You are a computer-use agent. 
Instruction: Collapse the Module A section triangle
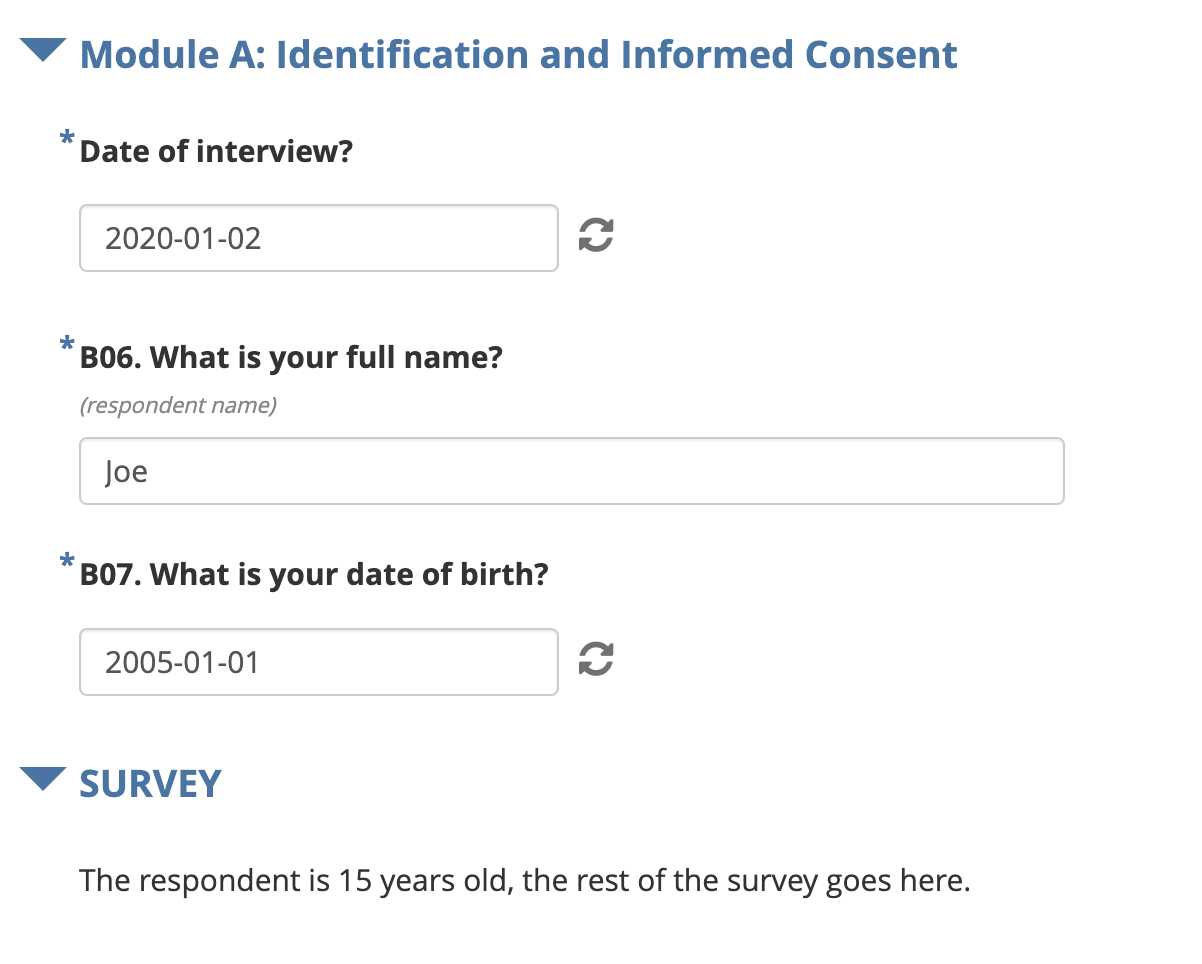[43, 50]
